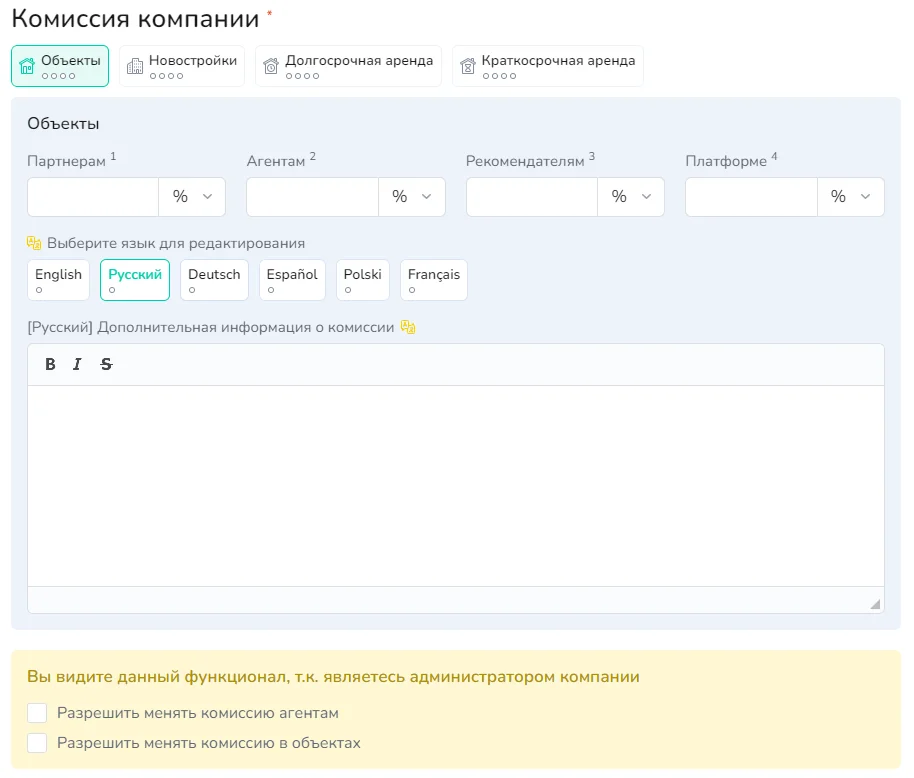
Task: Open the Агентам percent unit dropdown
Action: click(x=412, y=197)
